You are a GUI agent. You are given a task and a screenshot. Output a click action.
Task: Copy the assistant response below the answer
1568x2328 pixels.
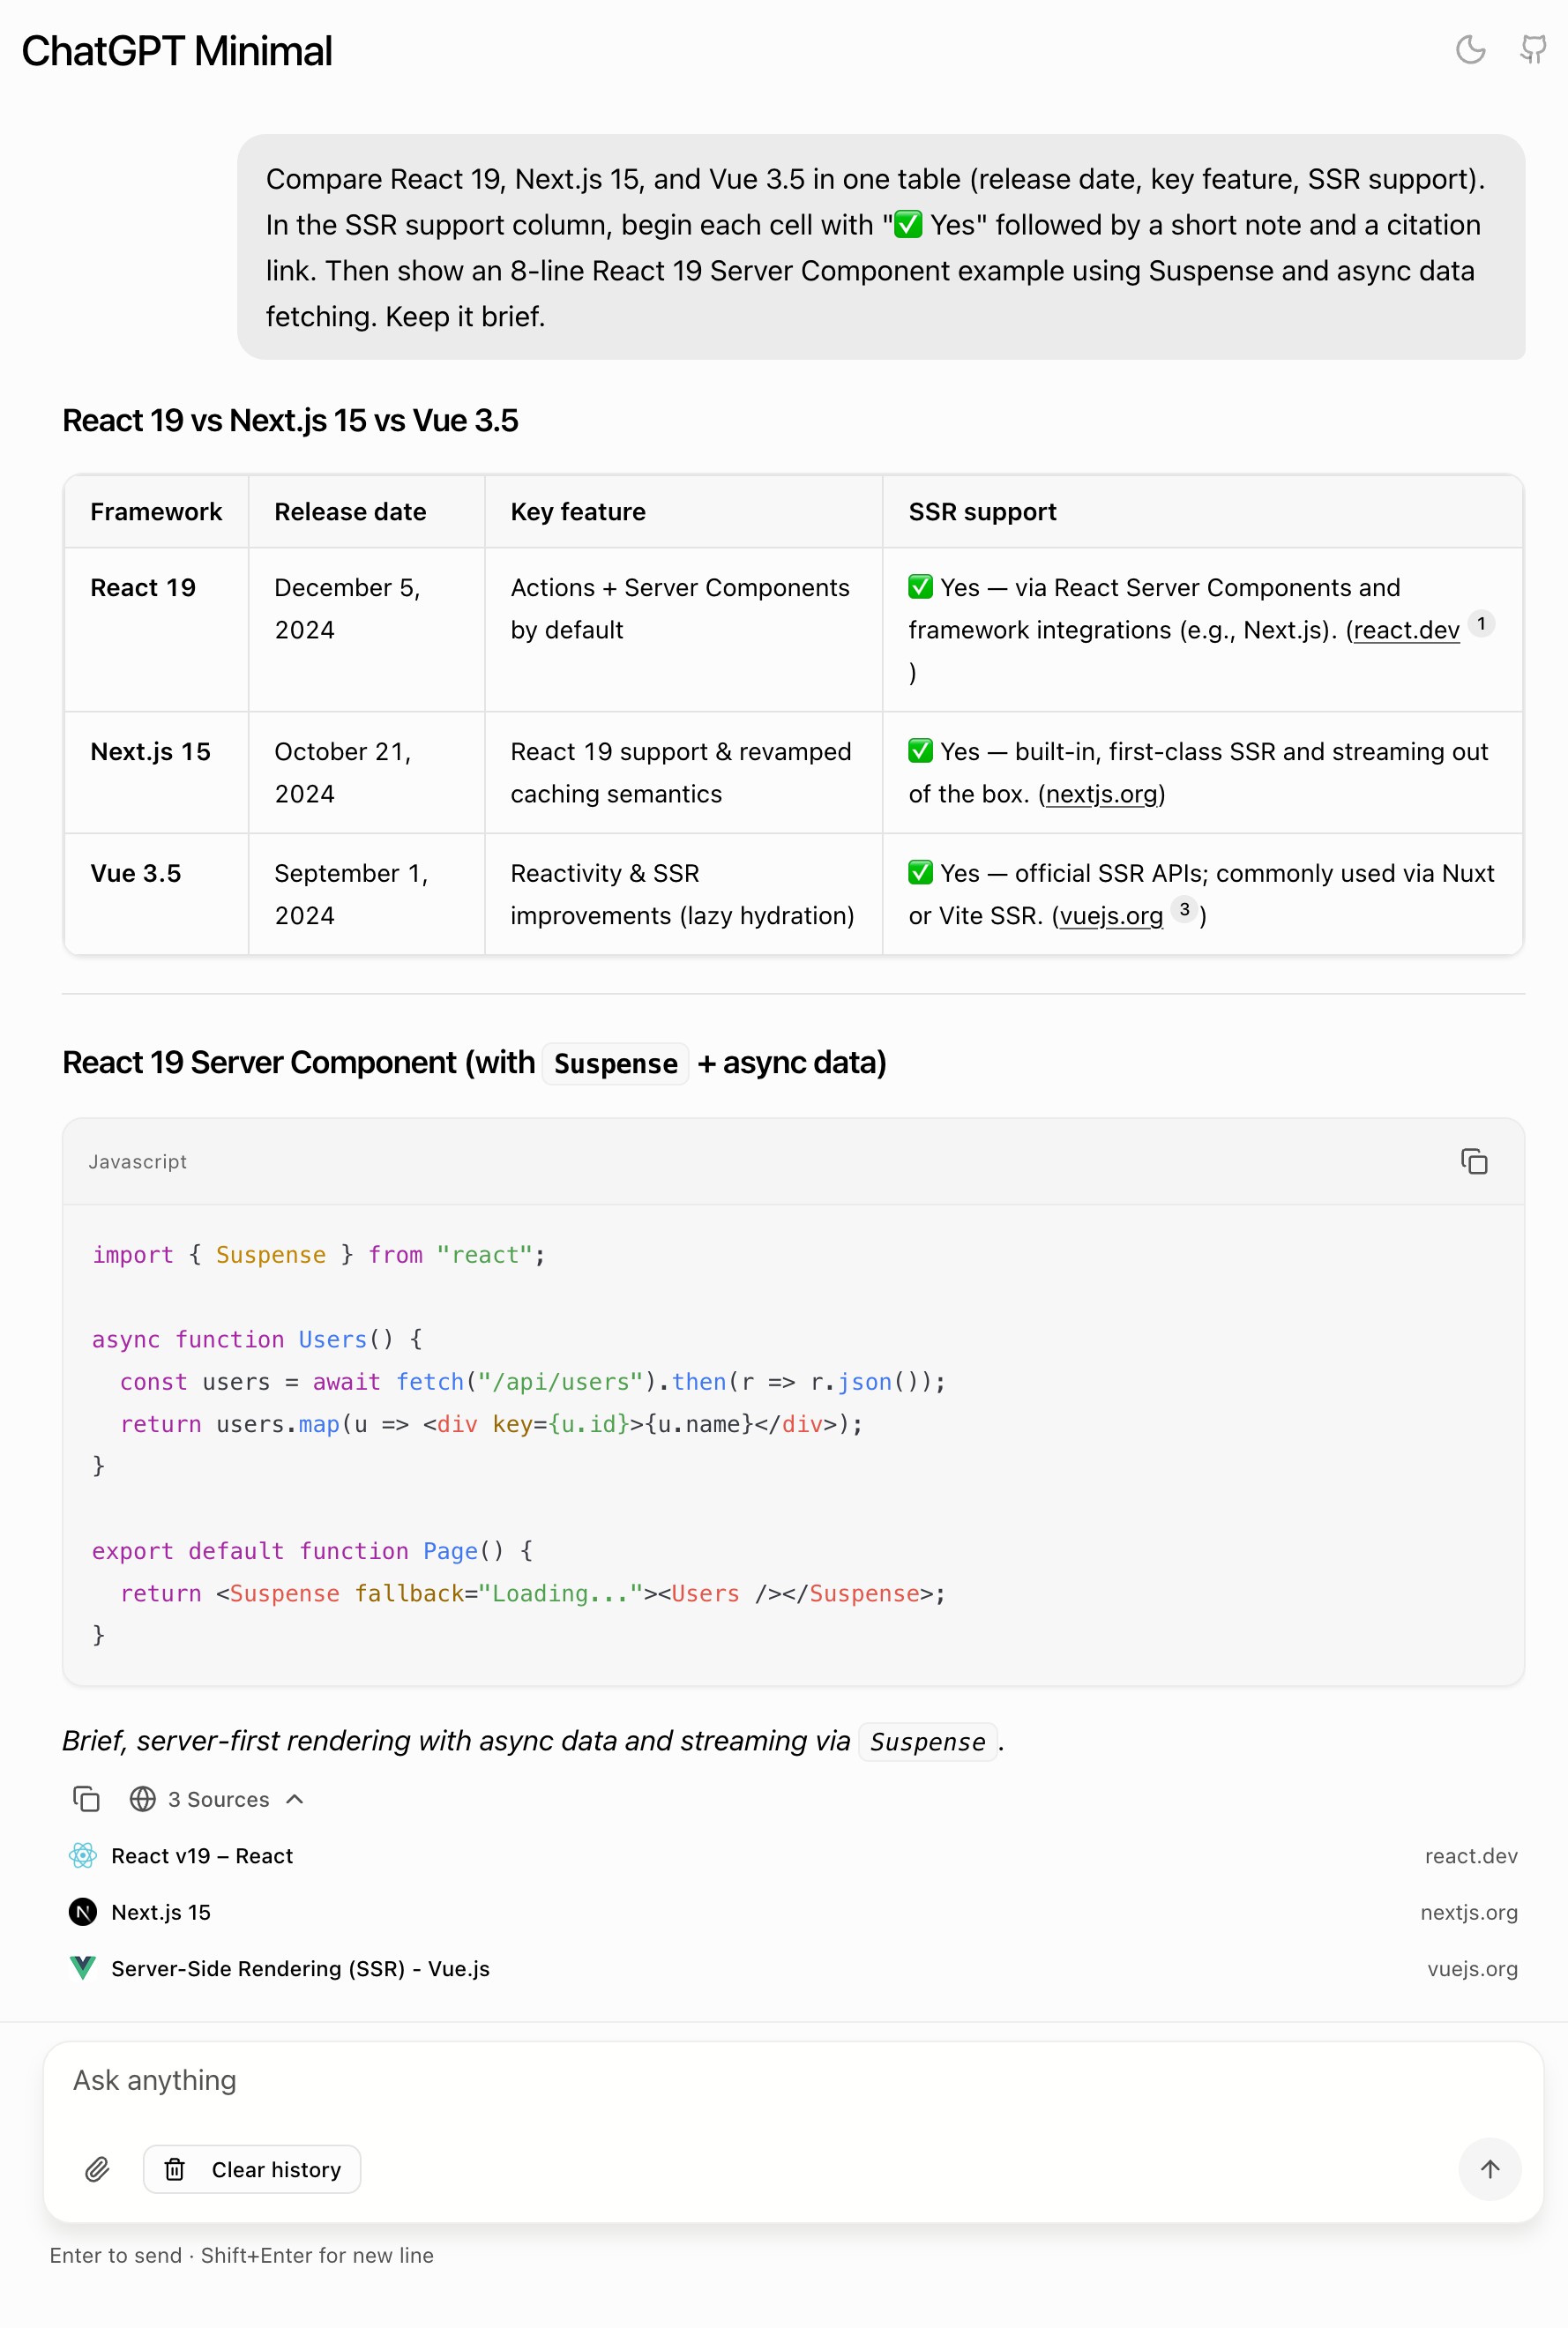click(86, 1799)
